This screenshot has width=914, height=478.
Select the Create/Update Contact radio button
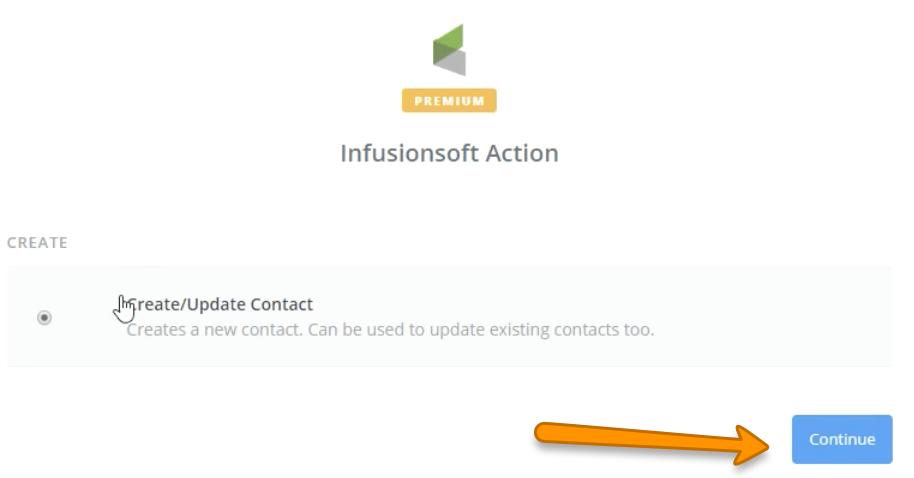[x=44, y=317]
